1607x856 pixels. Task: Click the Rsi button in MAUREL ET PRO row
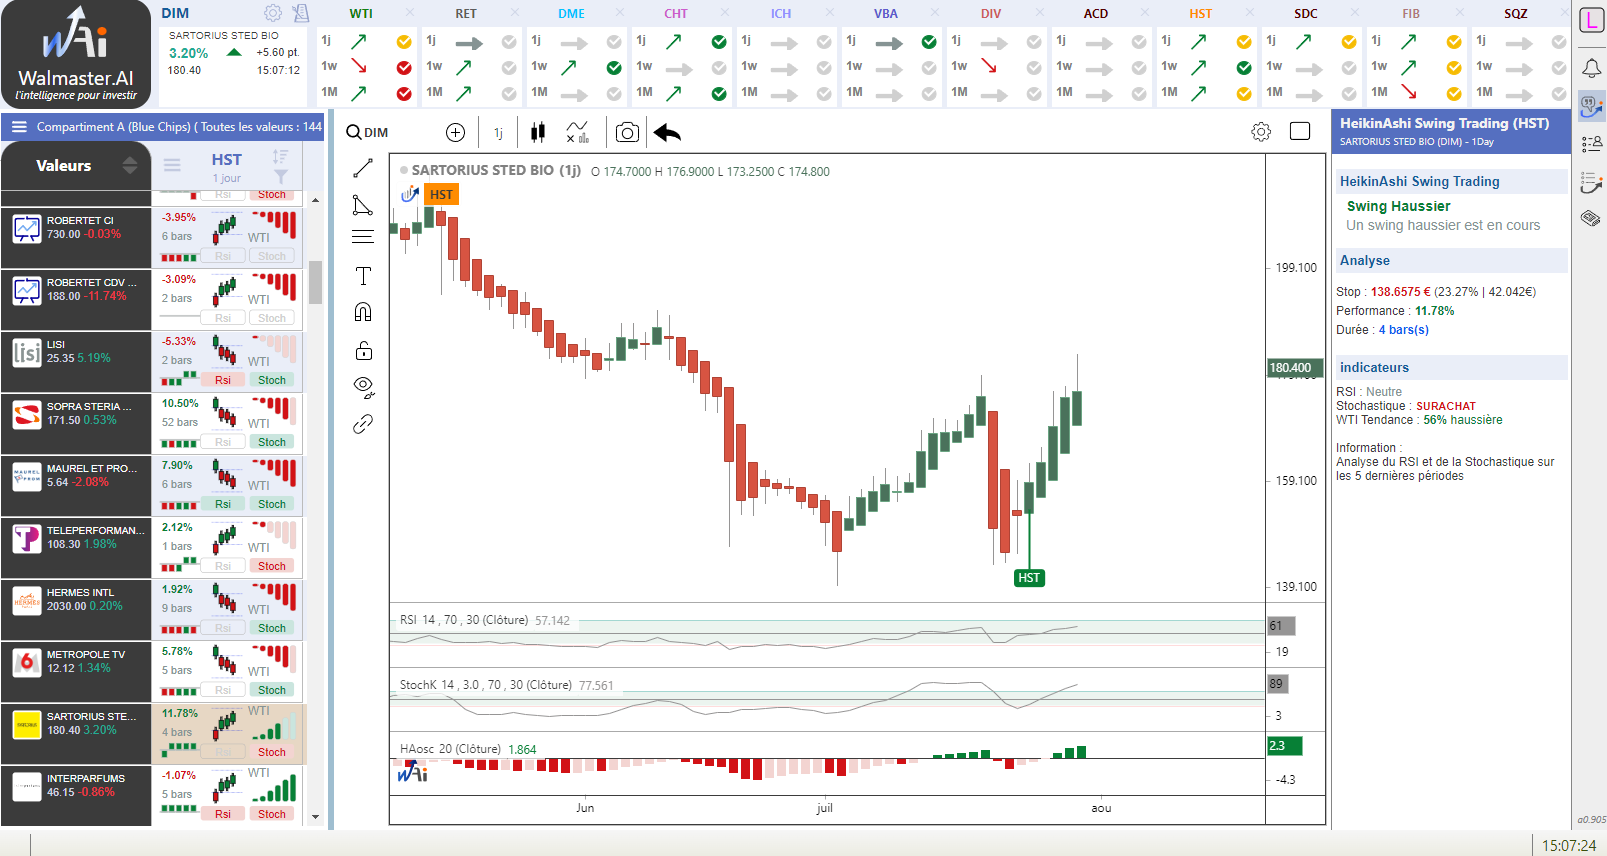point(223,504)
